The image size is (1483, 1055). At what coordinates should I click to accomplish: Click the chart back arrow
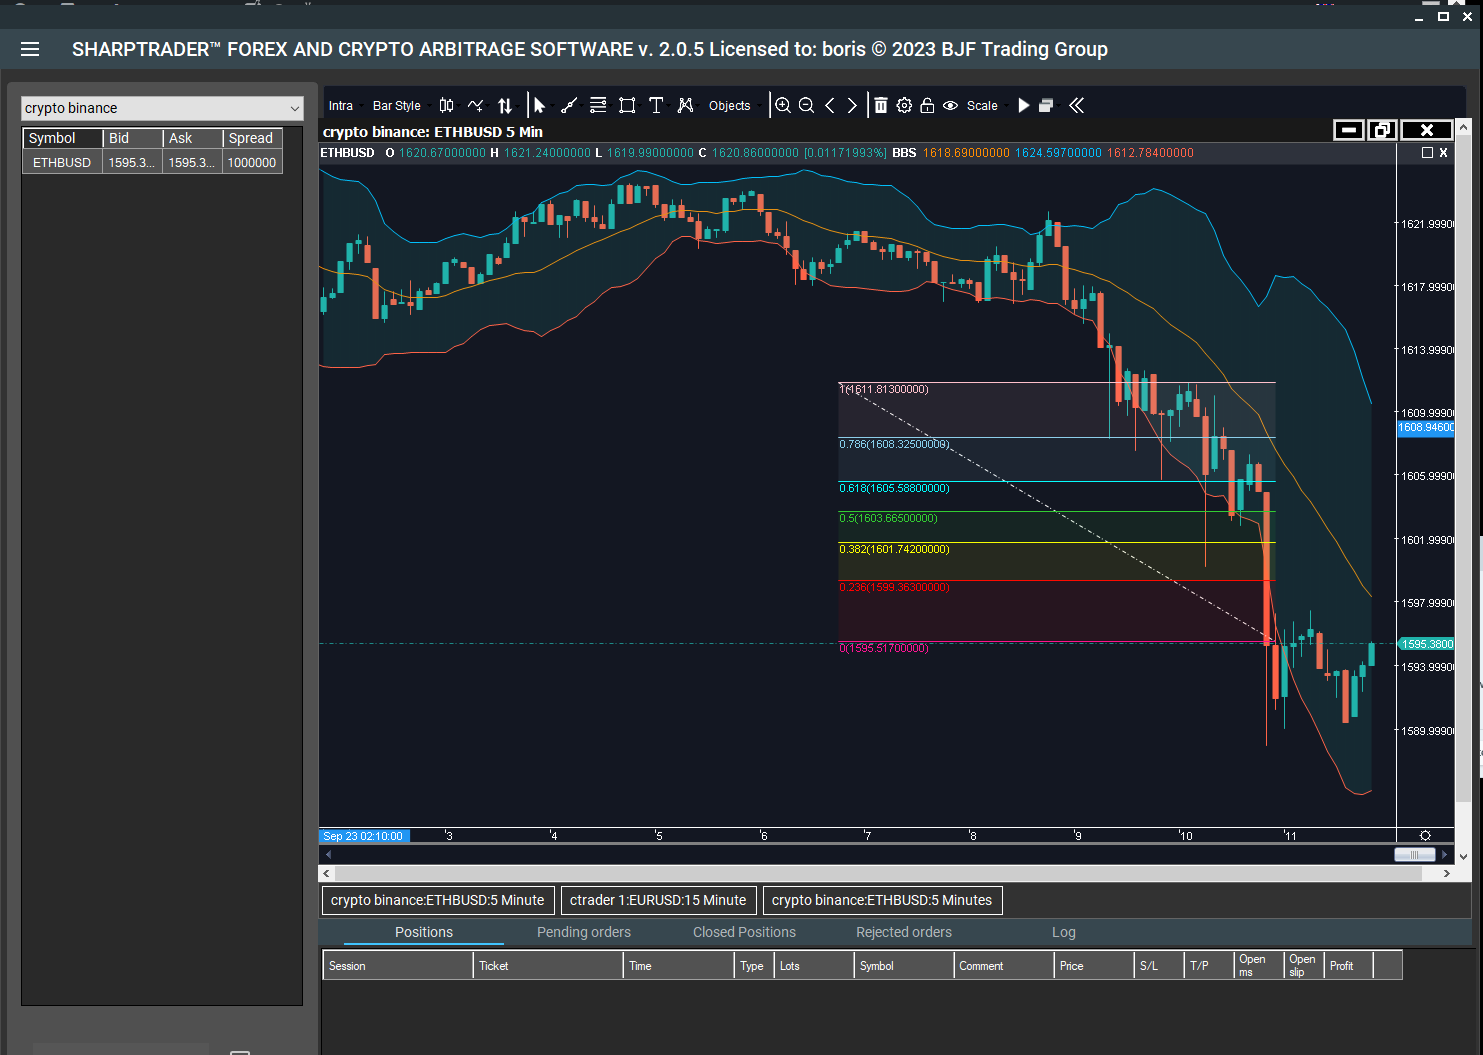830,105
